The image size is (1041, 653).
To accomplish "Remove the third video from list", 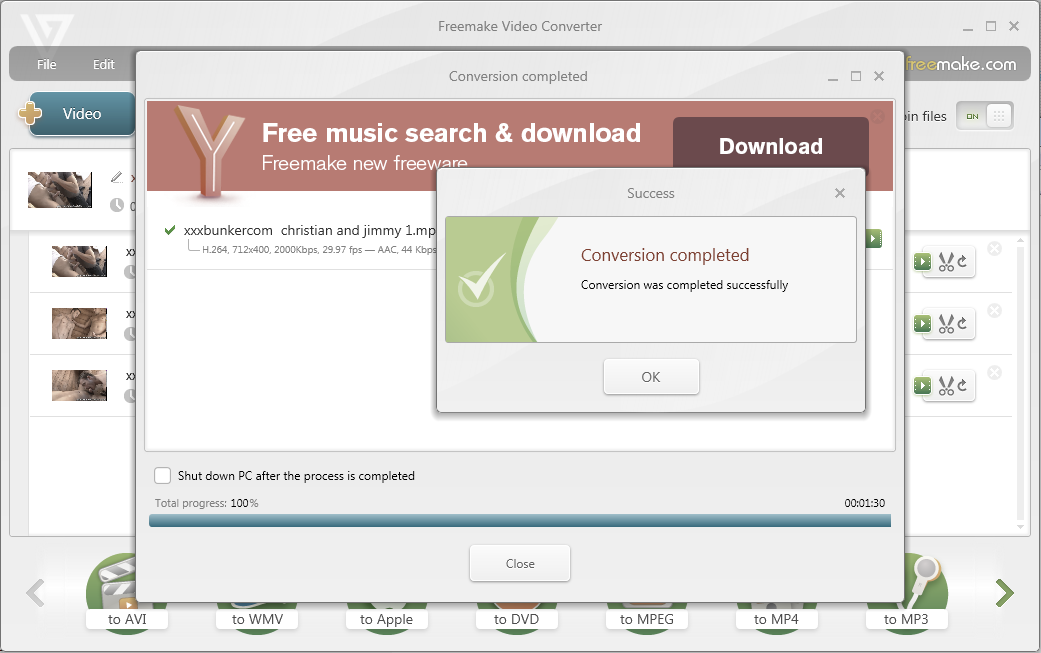I will click(994, 373).
